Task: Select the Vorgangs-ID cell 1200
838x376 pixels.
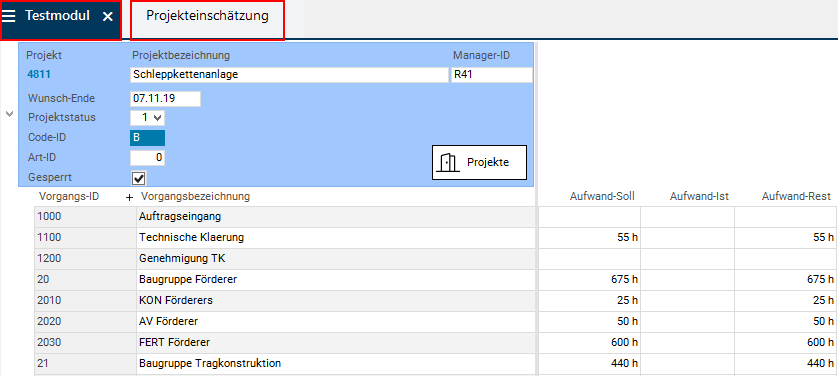Action: point(86,259)
